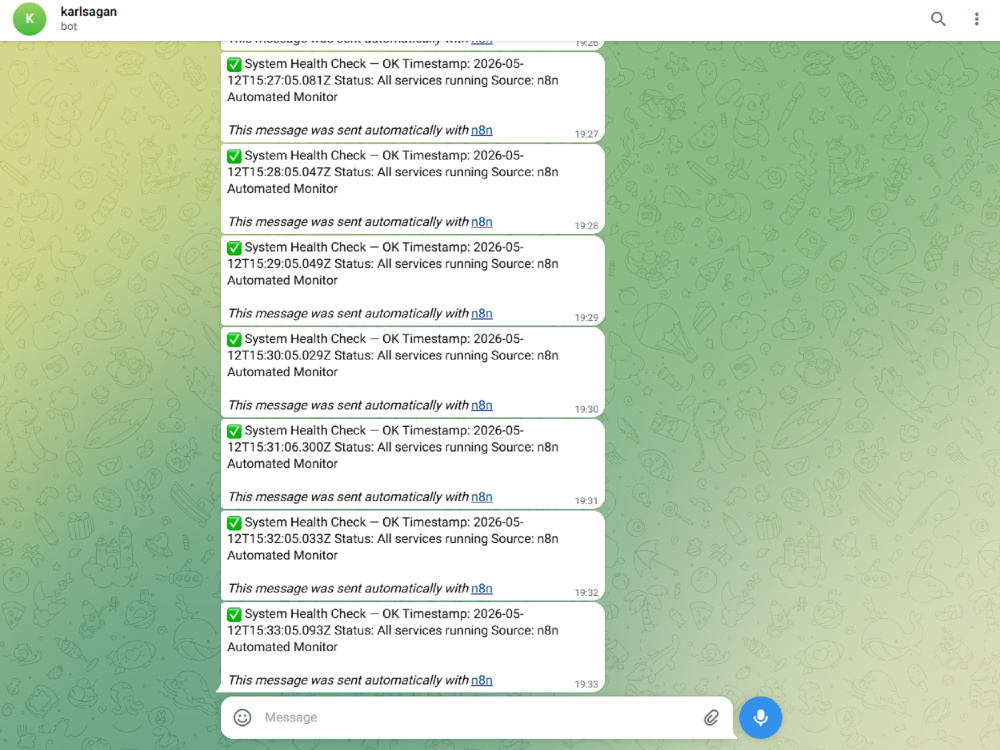Click the green checkmark in the 15:33:05.093Z message
This screenshot has width=1000, height=750.
click(234, 614)
